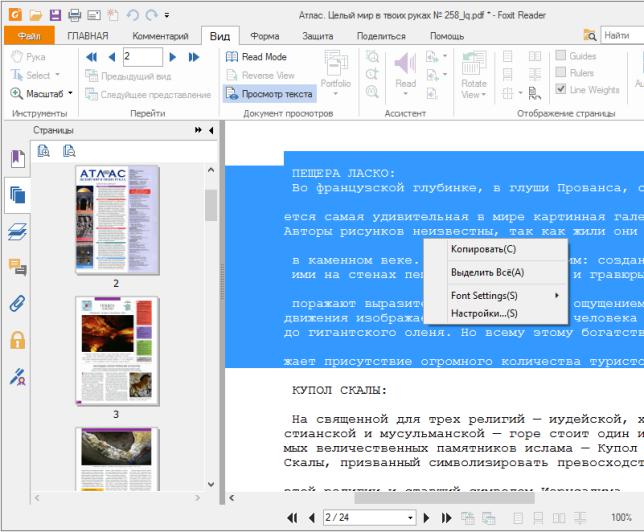Select the Рука hand tool

[x=28, y=57]
